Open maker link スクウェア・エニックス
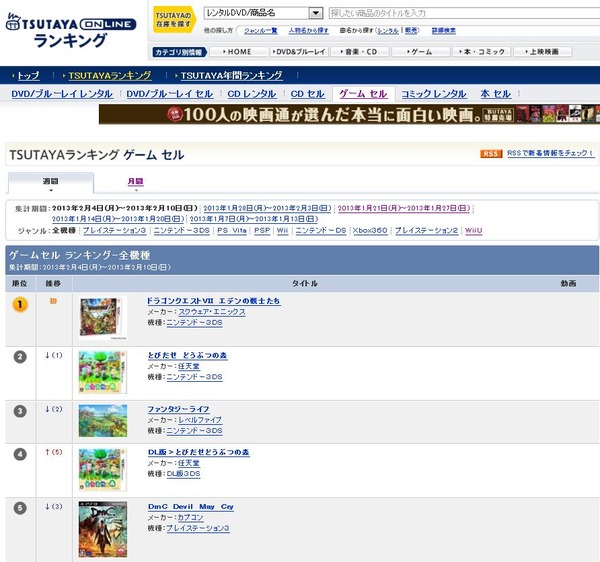 coord(212,312)
